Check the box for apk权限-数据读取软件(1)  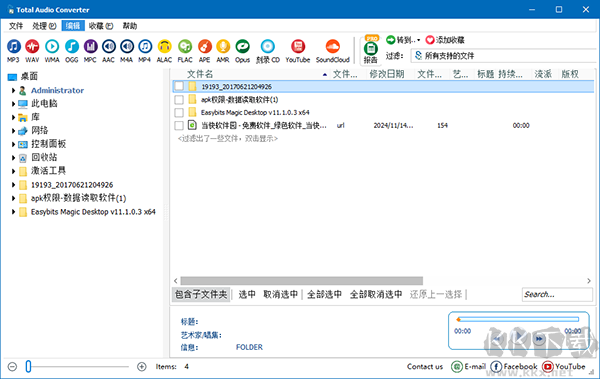coord(179,100)
